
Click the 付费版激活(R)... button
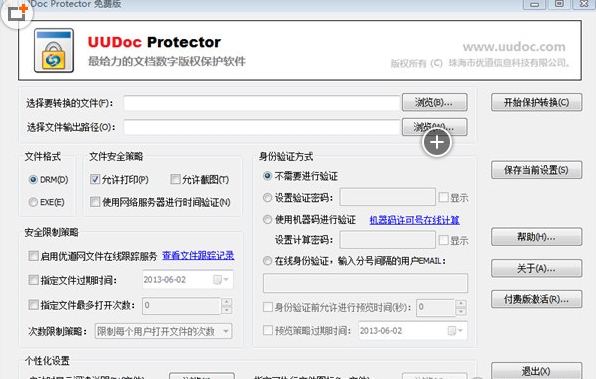tap(536, 299)
